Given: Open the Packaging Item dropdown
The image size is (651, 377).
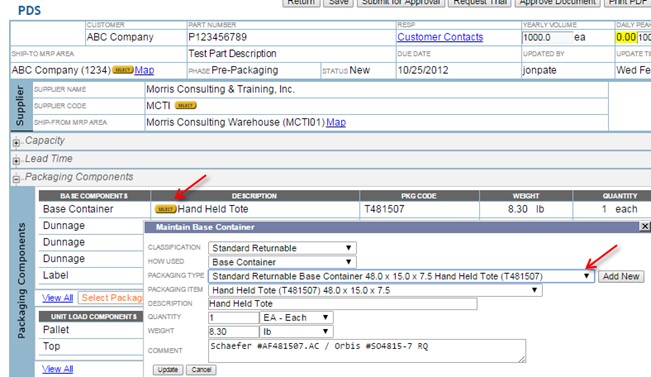Looking at the screenshot, I should coord(375,290).
